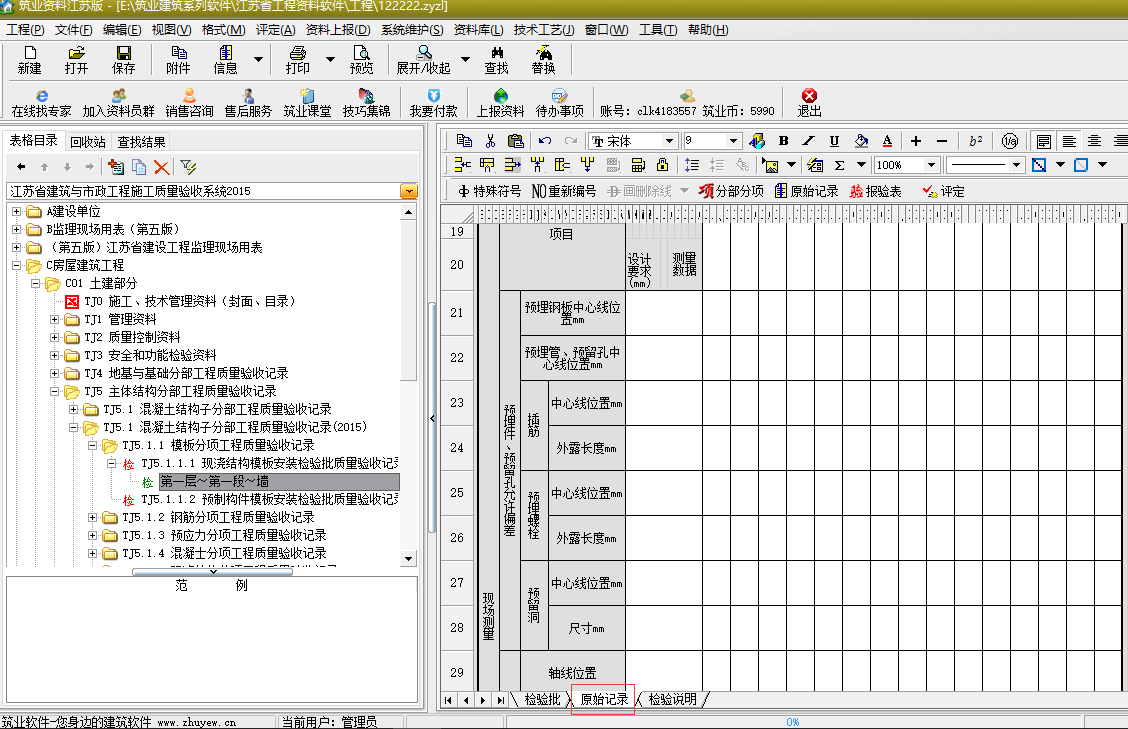Toggle bold text formatting
This screenshot has height=729, width=1128.
tap(783, 141)
